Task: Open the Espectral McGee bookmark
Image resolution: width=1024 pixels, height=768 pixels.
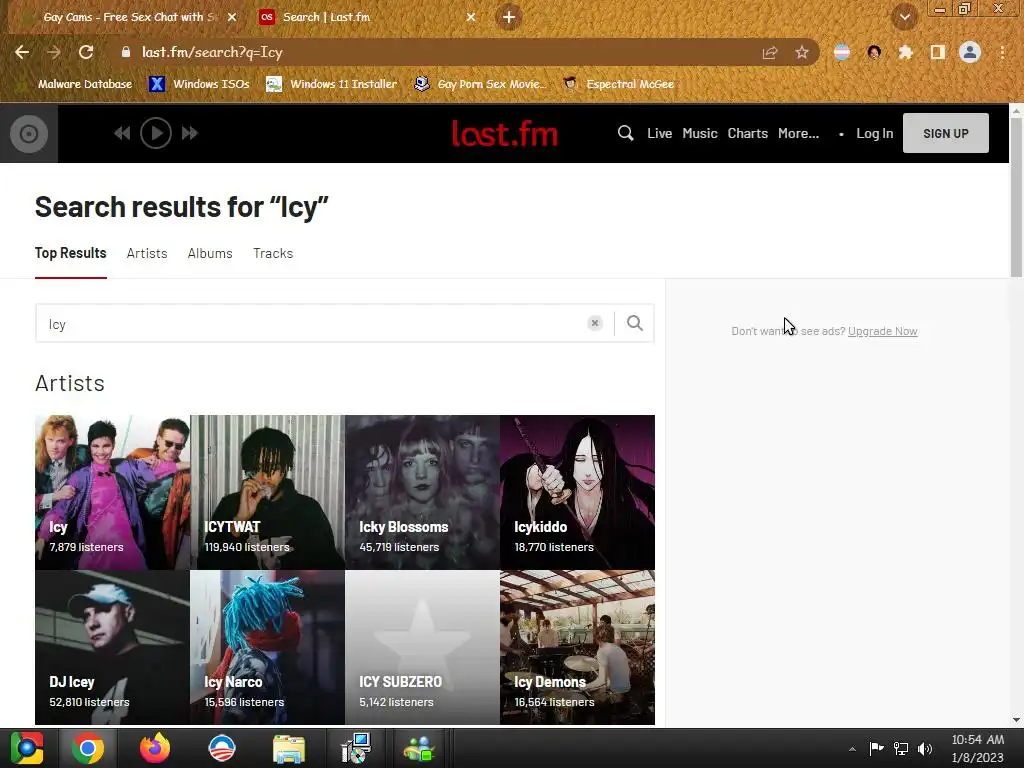Action: pyautogui.click(x=619, y=84)
